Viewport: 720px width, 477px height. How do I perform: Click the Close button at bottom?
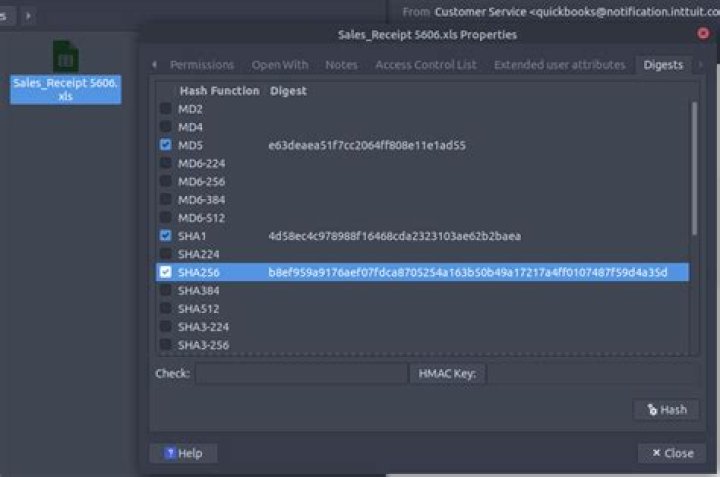[672, 453]
